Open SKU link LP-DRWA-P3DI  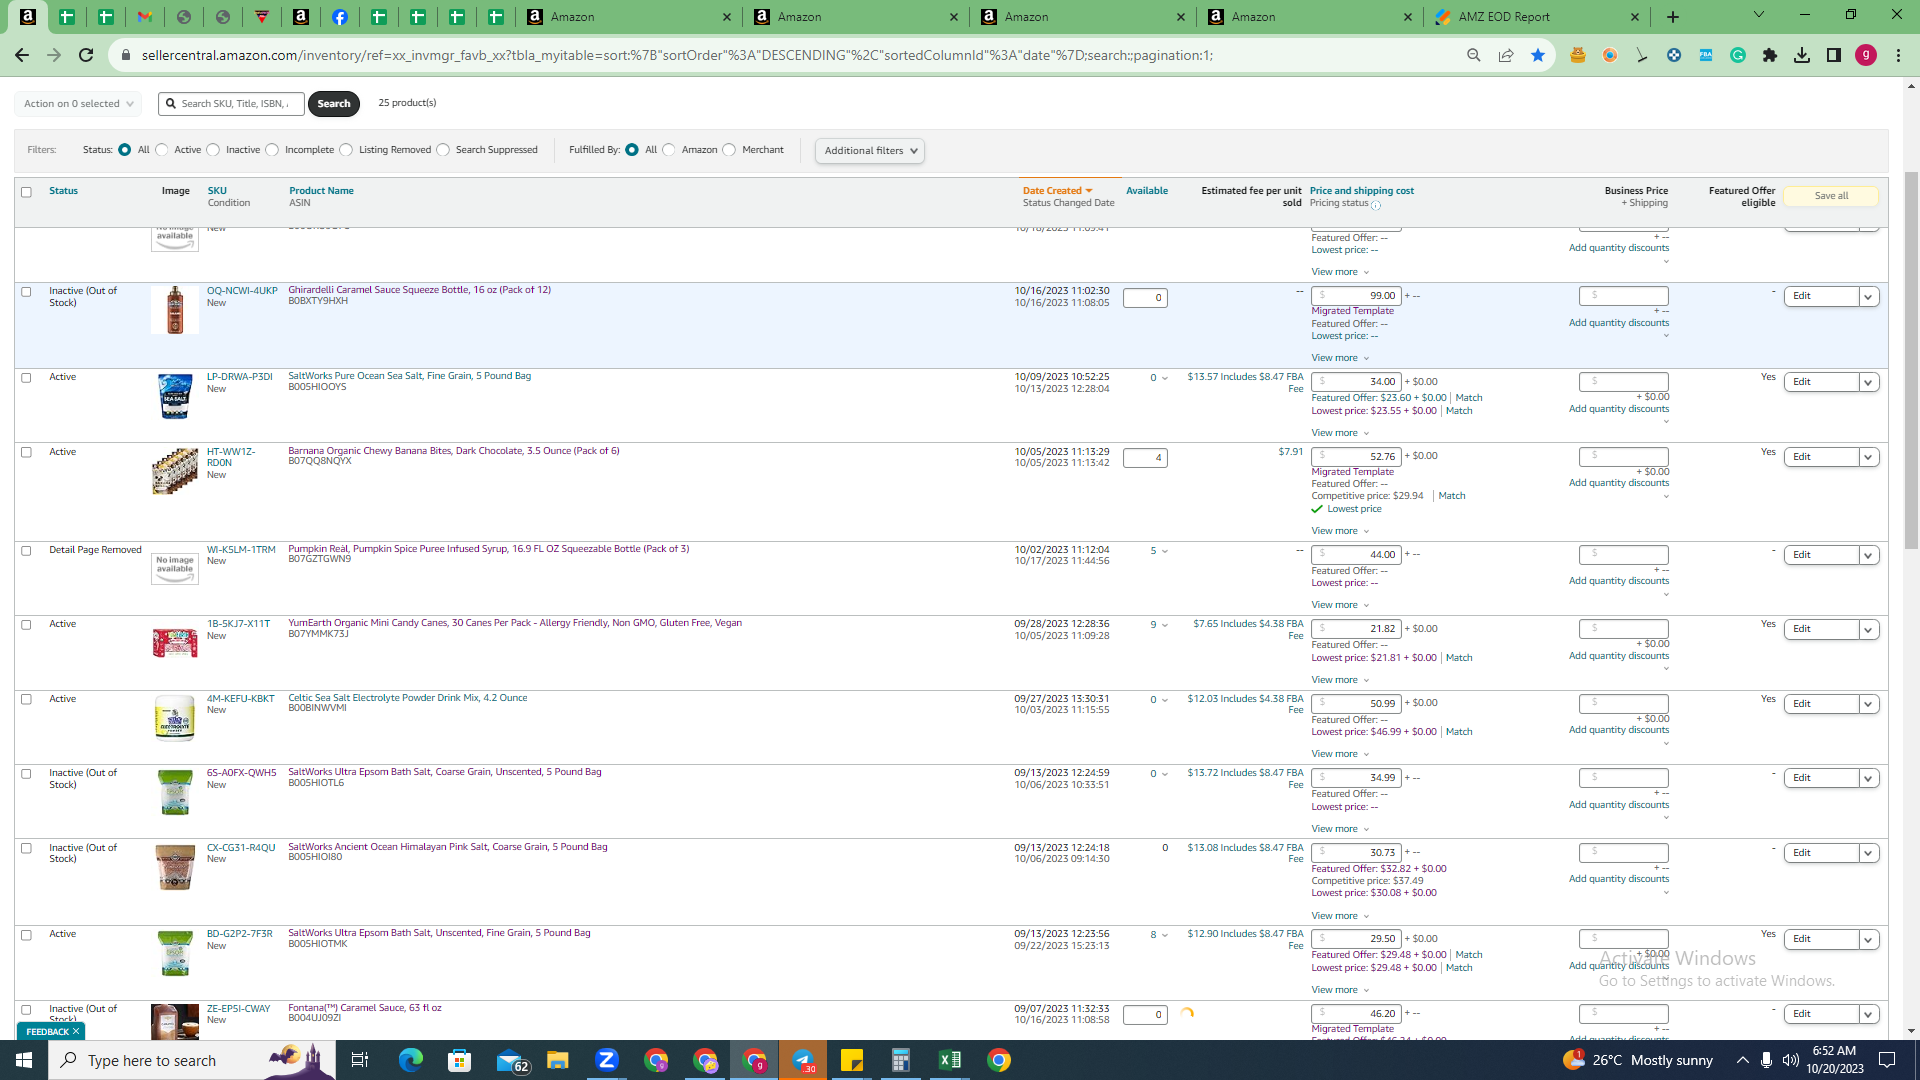click(x=240, y=377)
